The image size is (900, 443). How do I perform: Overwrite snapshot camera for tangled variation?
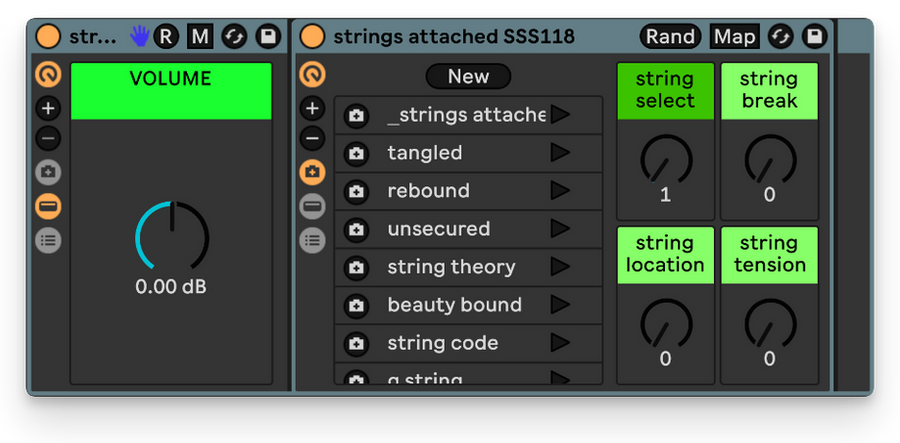356,153
